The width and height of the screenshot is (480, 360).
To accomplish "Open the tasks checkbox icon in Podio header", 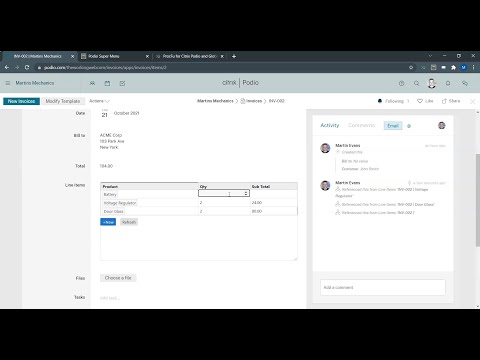I will tap(122, 83).
